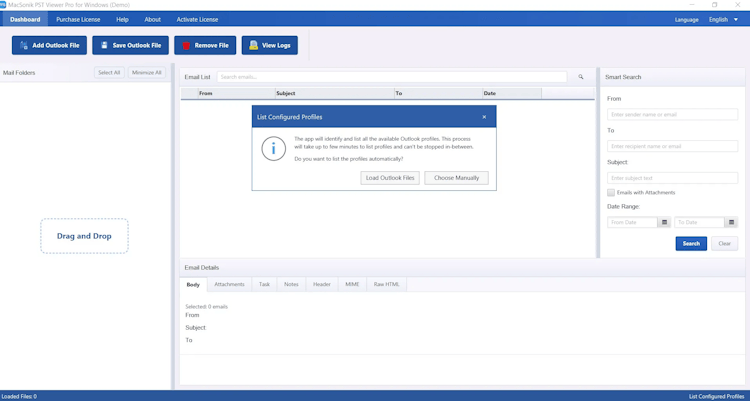Click the Clear button in Smart Search

(725, 244)
